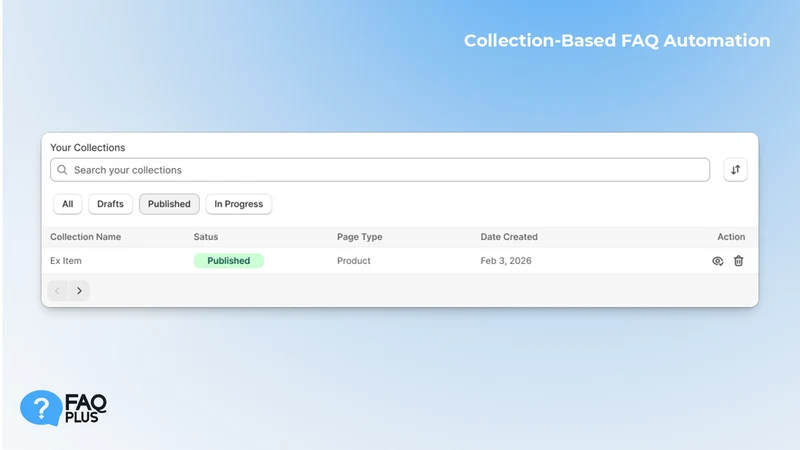Click the Action column header
This screenshot has width=800, height=450.
click(731, 237)
